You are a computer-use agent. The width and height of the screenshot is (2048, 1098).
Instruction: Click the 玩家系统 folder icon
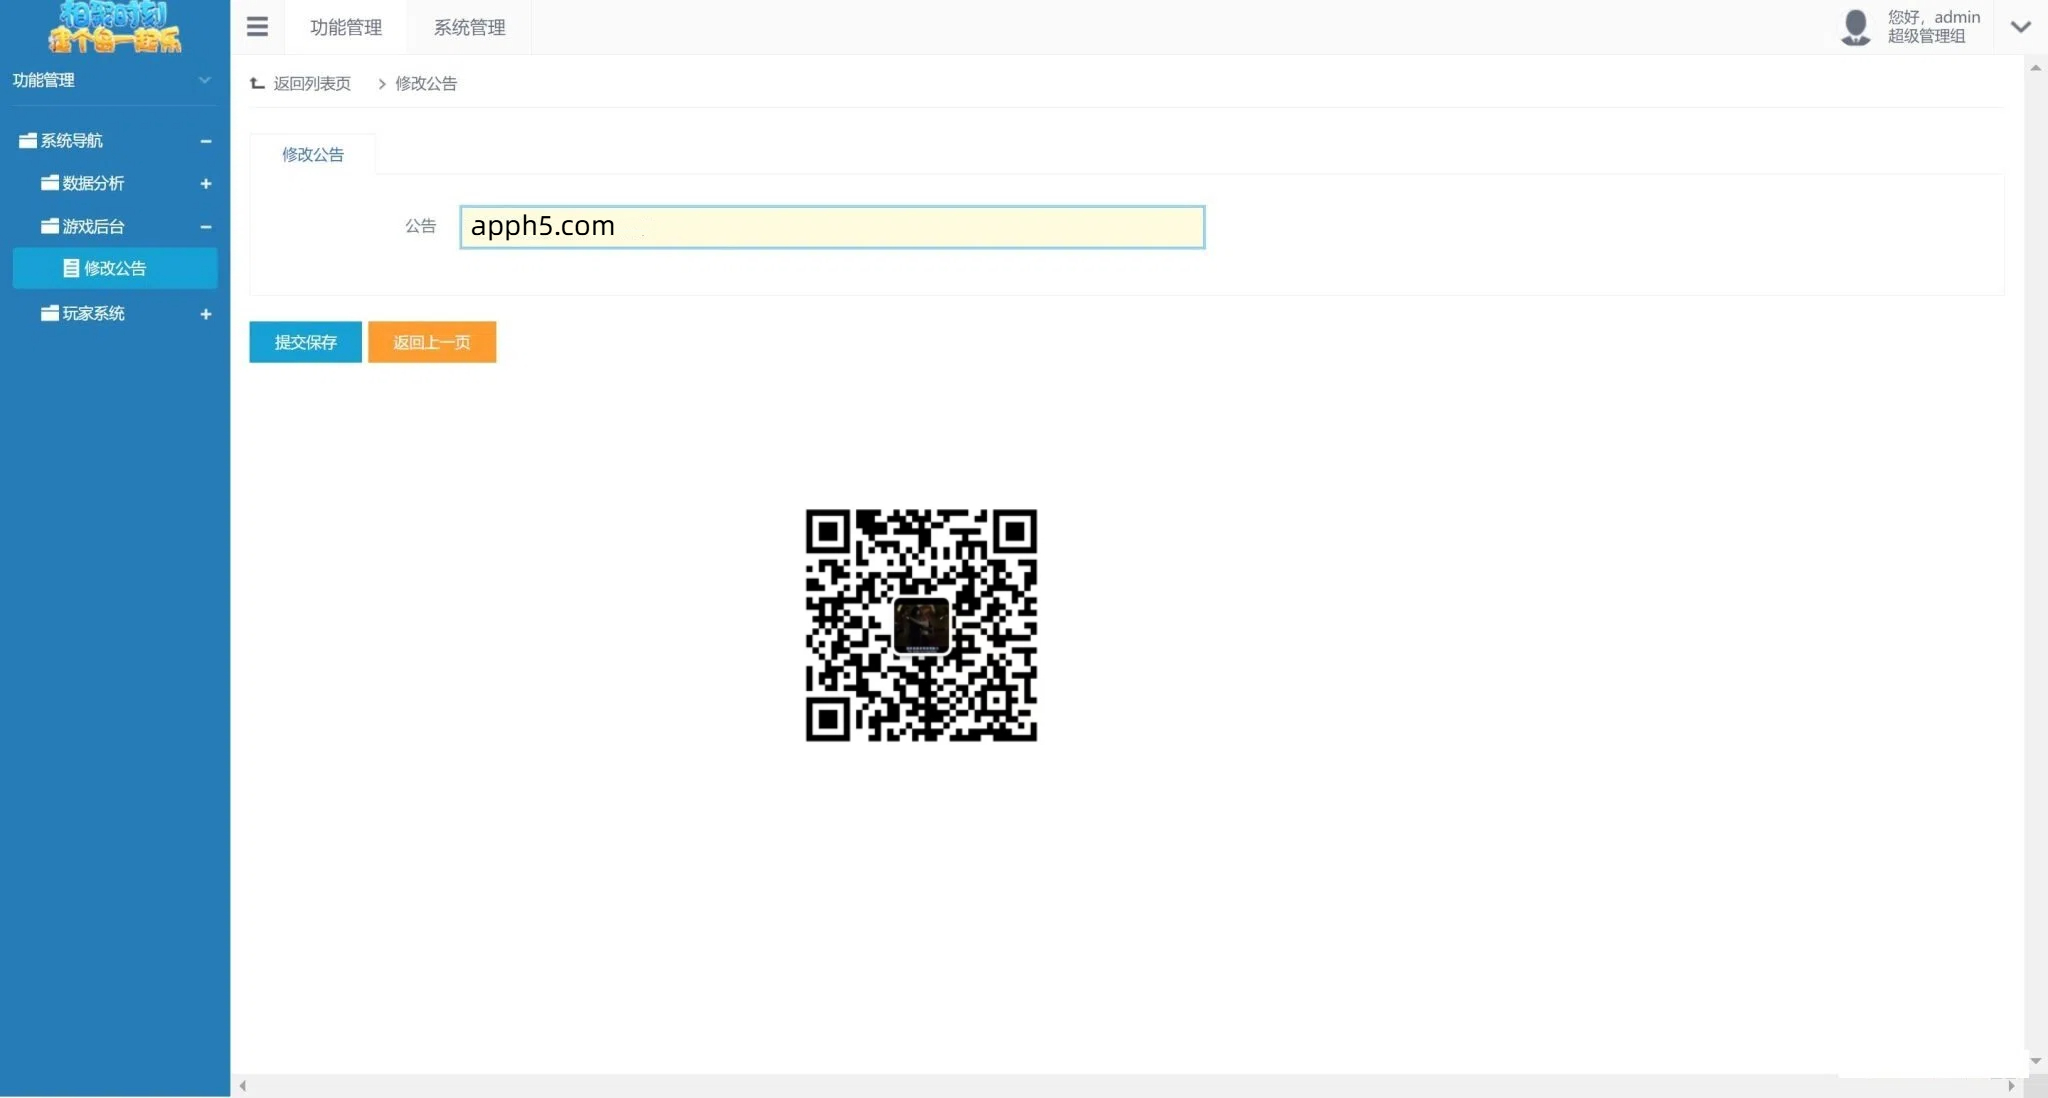coord(50,314)
